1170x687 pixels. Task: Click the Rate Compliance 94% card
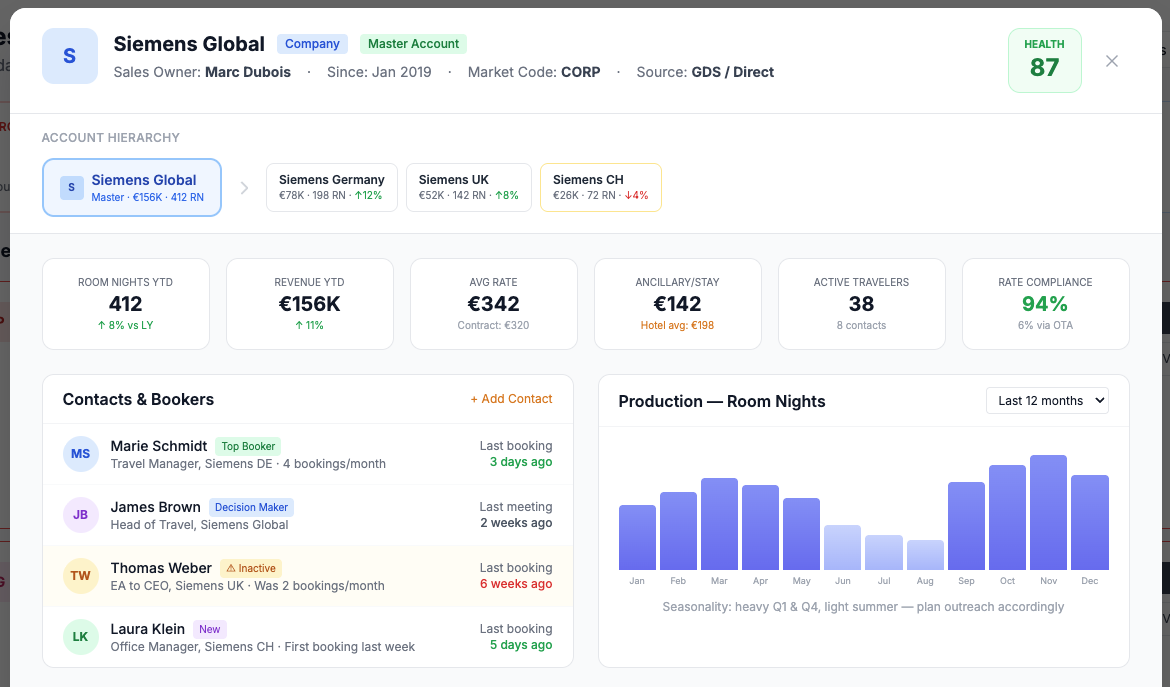tap(1045, 304)
